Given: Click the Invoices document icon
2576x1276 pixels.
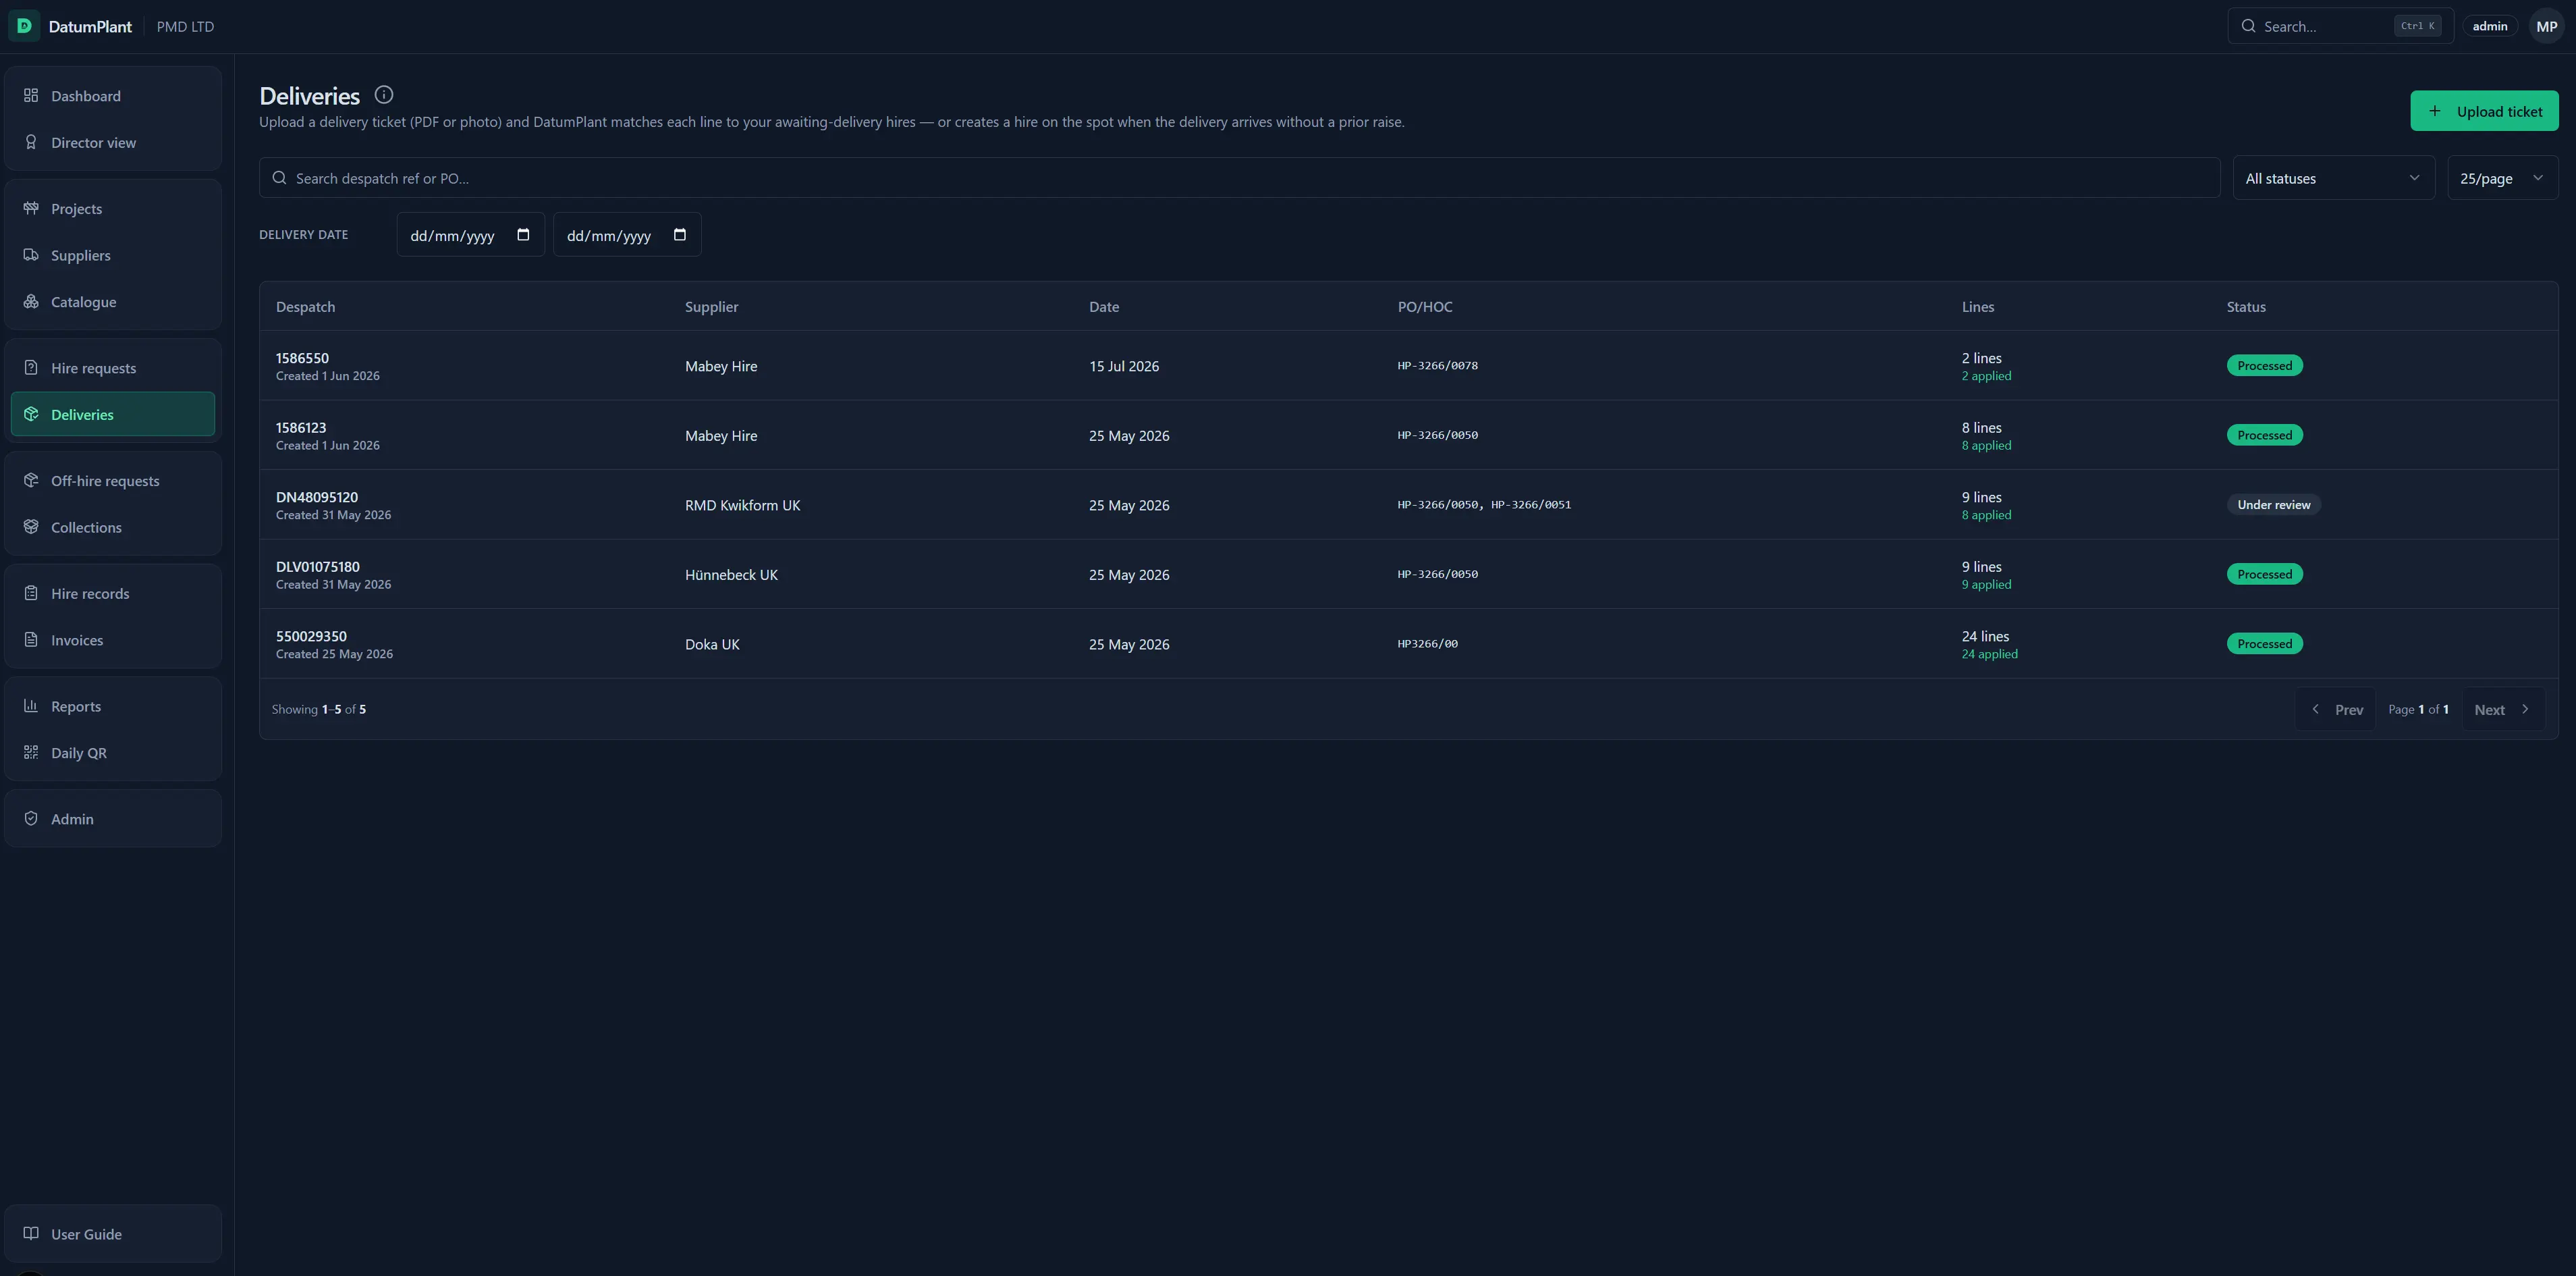Looking at the screenshot, I should click(31, 639).
